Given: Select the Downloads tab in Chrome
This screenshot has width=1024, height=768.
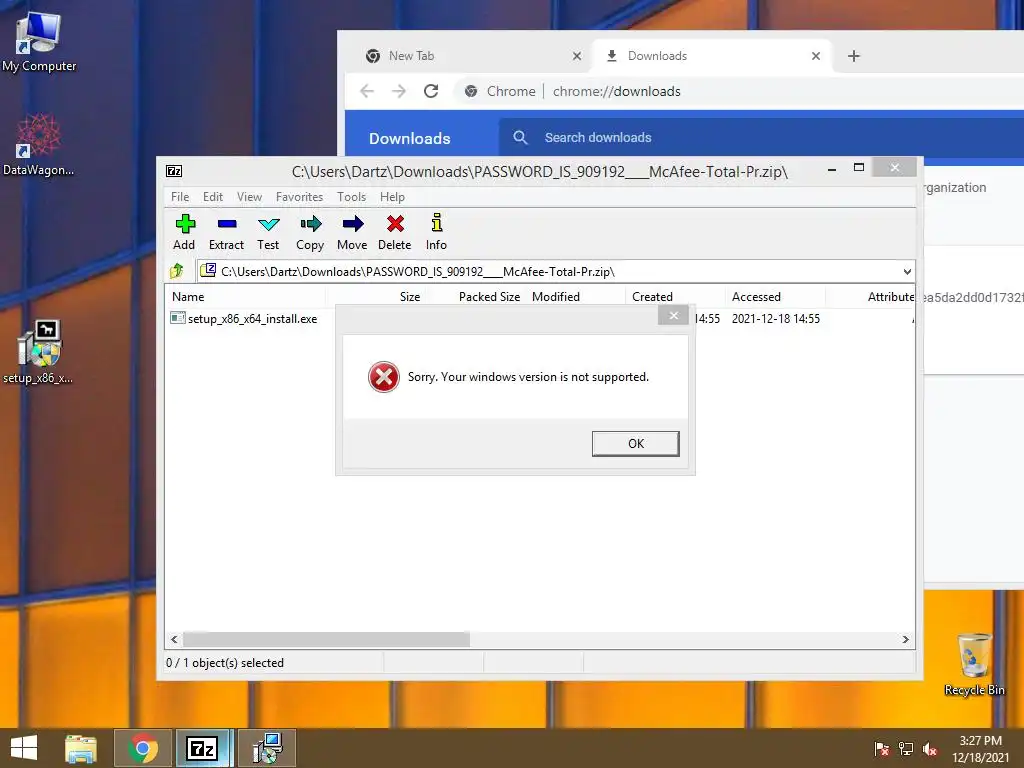Looking at the screenshot, I should pyautogui.click(x=712, y=56).
